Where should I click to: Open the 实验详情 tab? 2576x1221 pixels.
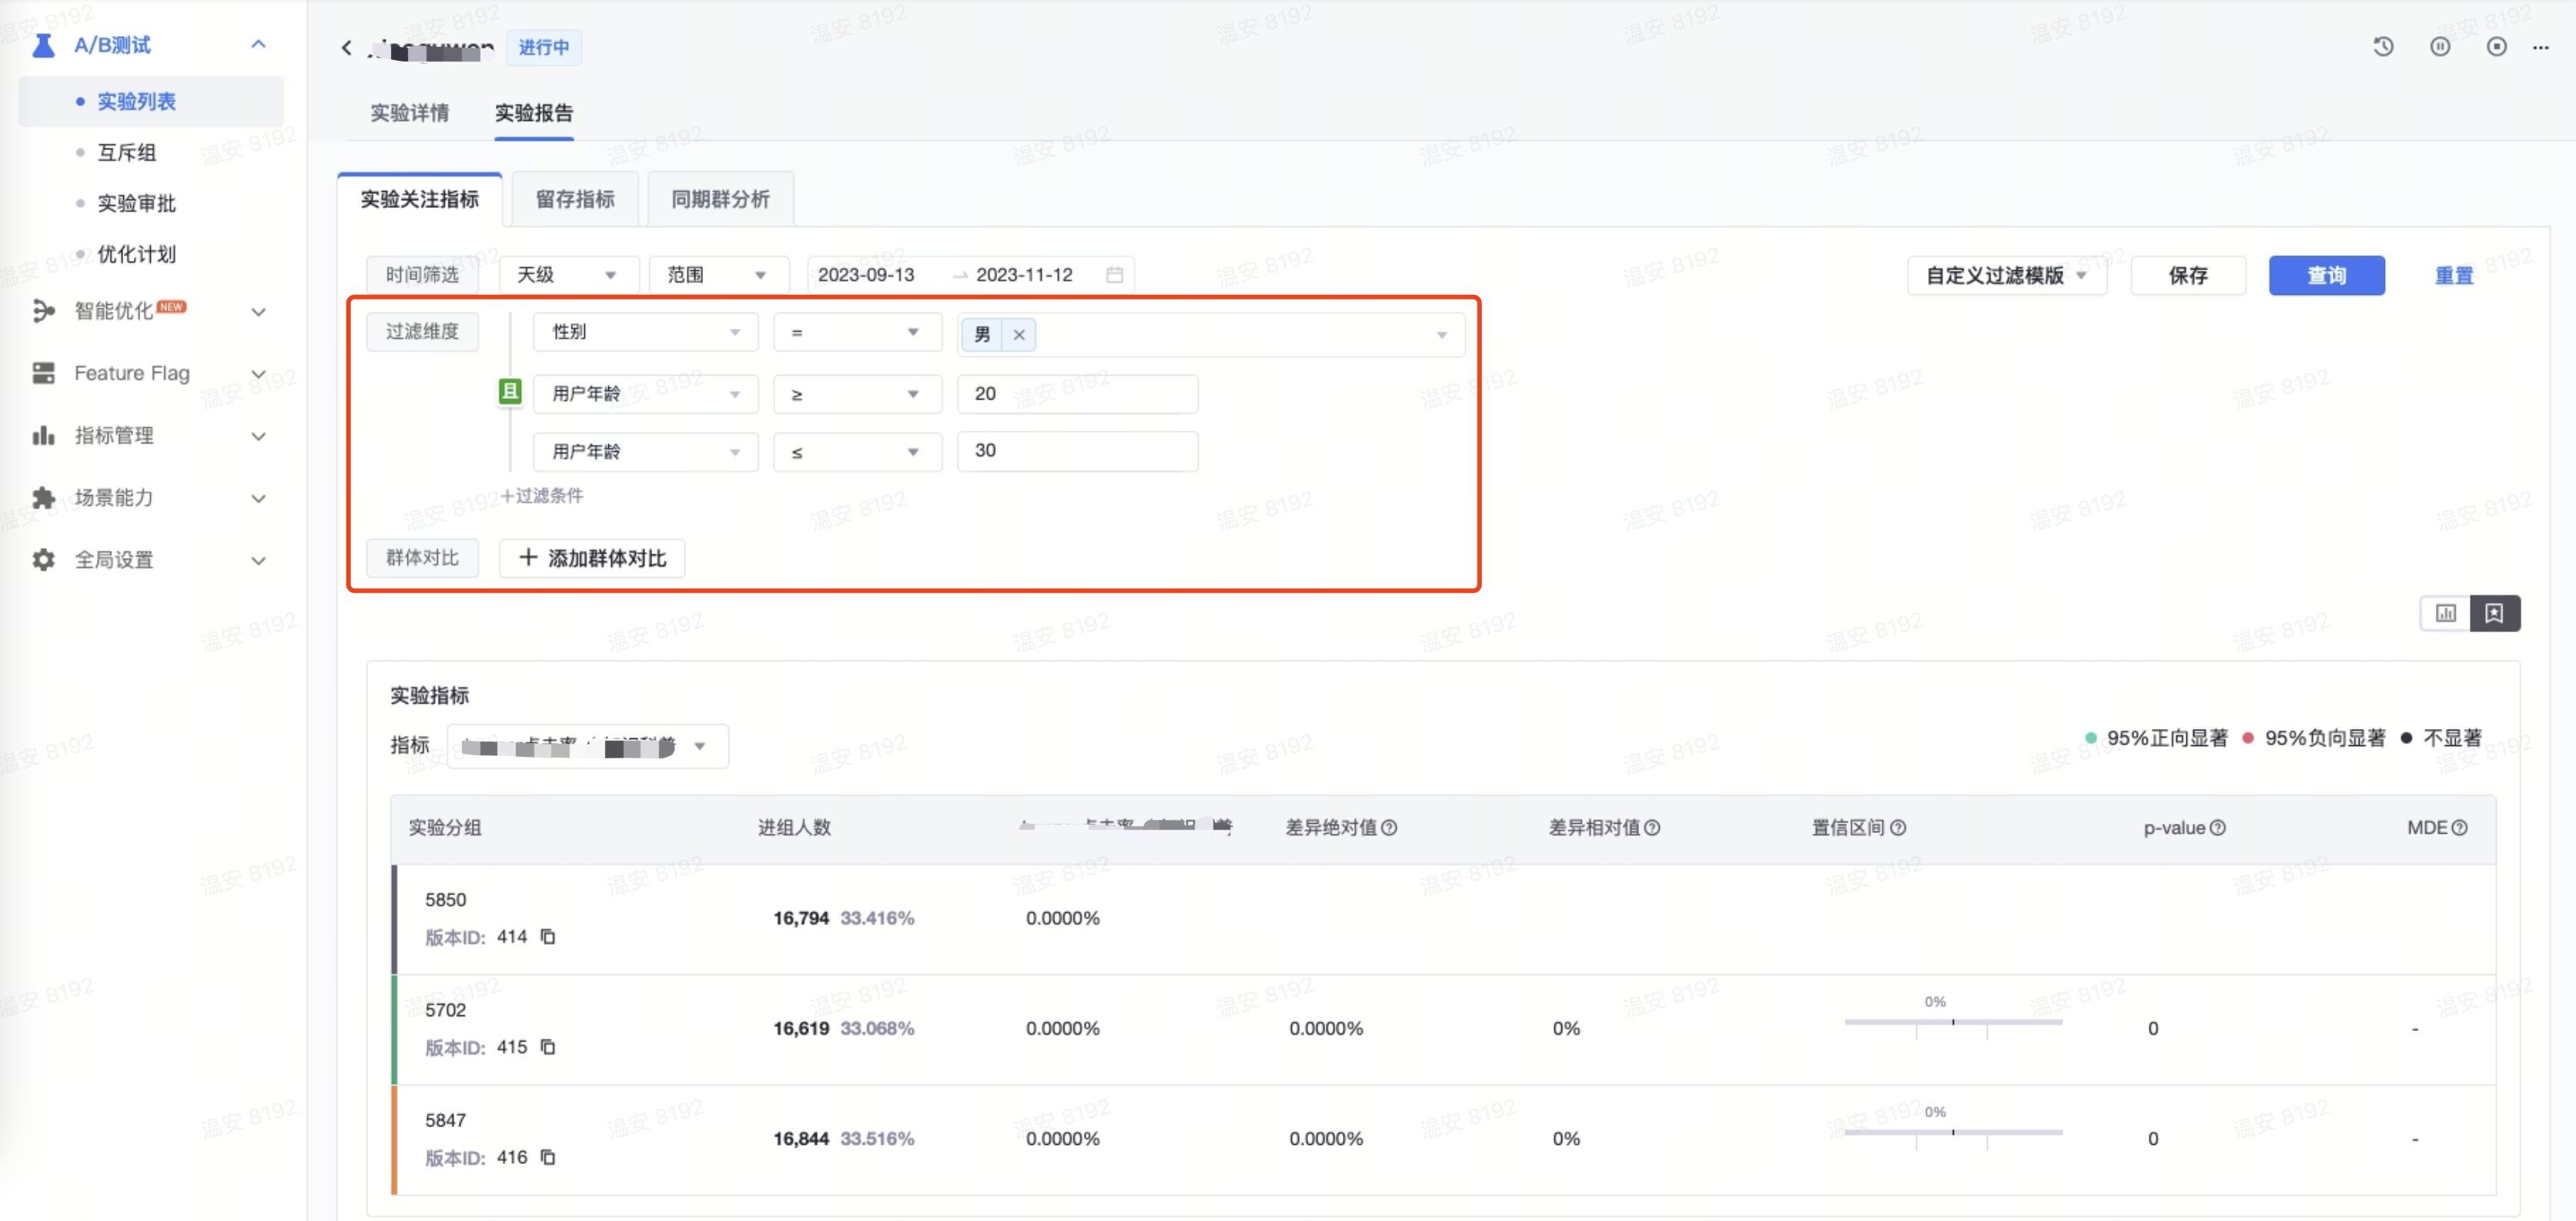[410, 113]
